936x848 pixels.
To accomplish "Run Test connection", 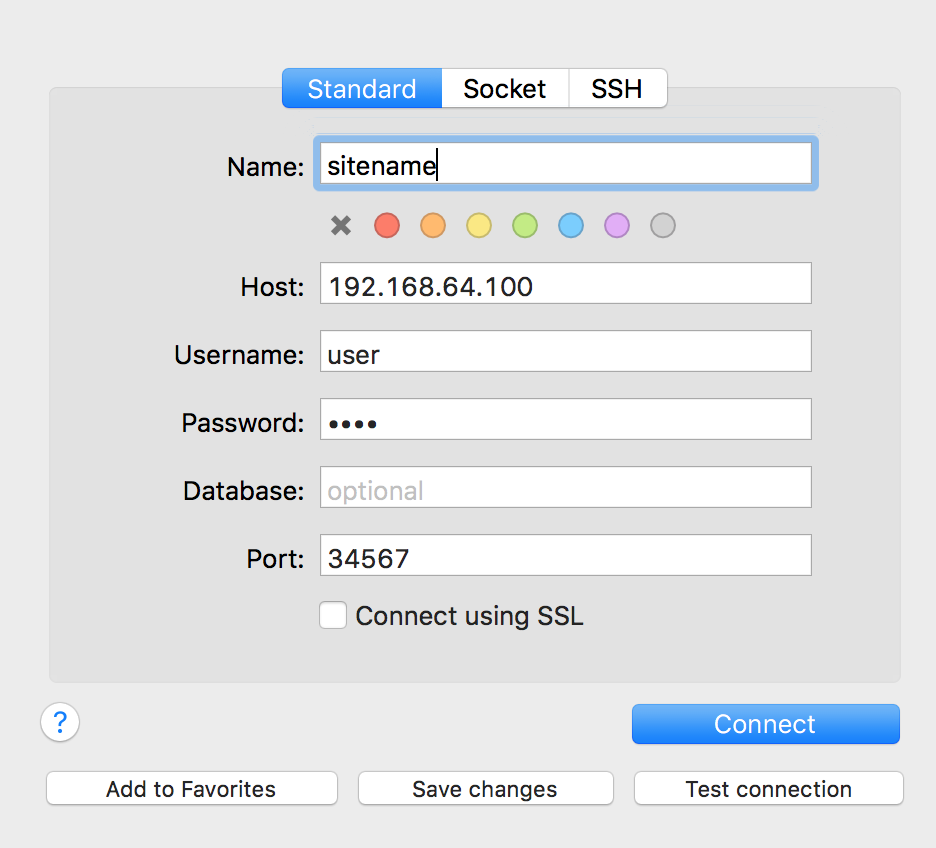I will pyautogui.click(x=768, y=788).
